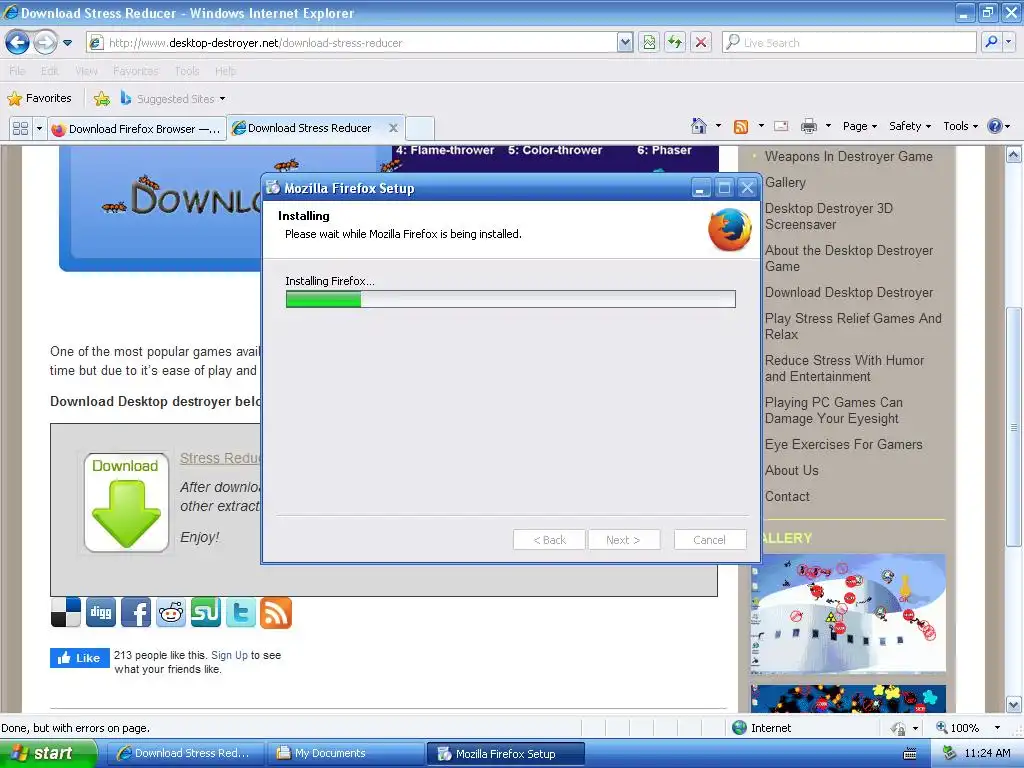
Task: Click the Compatibility View icon in address bar
Action: (x=649, y=42)
